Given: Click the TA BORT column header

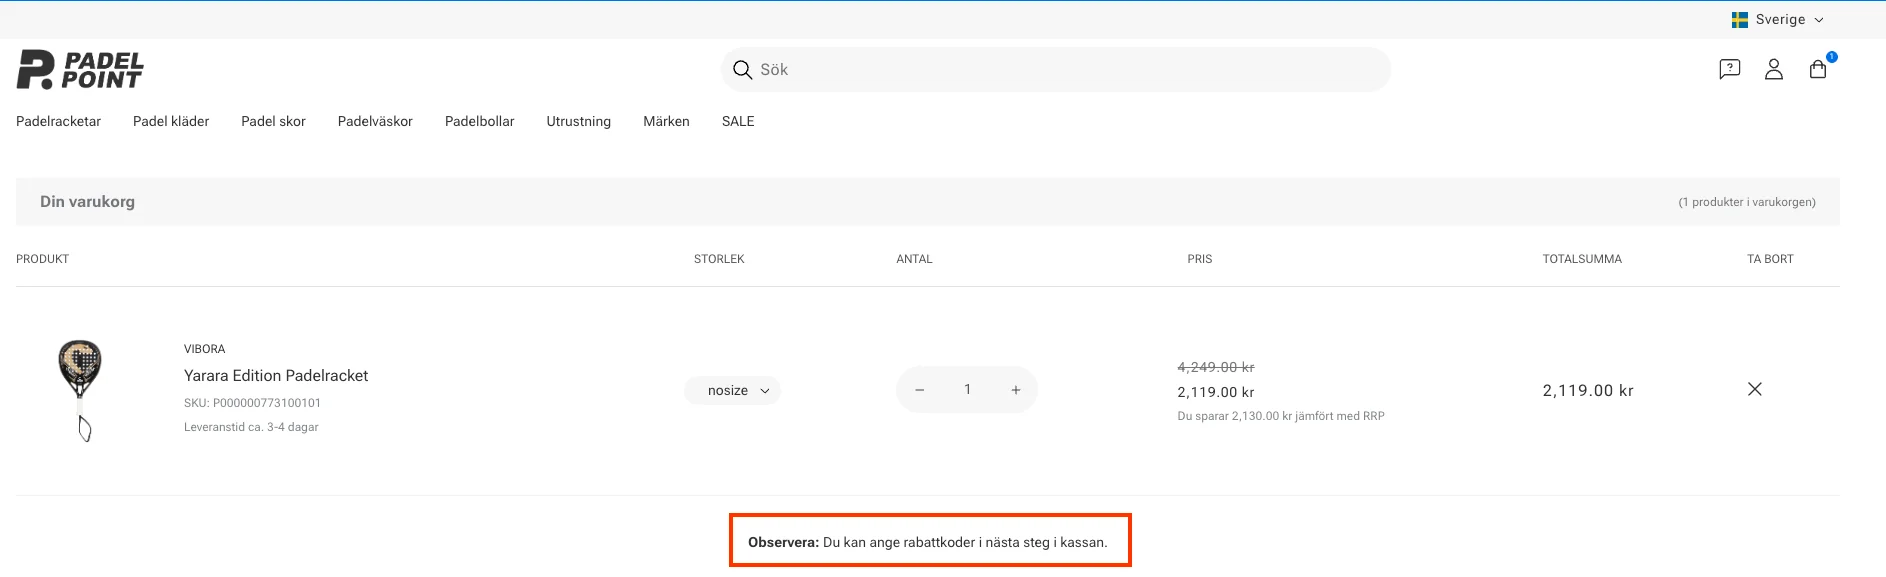Looking at the screenshot, I should coord(1770,259).
